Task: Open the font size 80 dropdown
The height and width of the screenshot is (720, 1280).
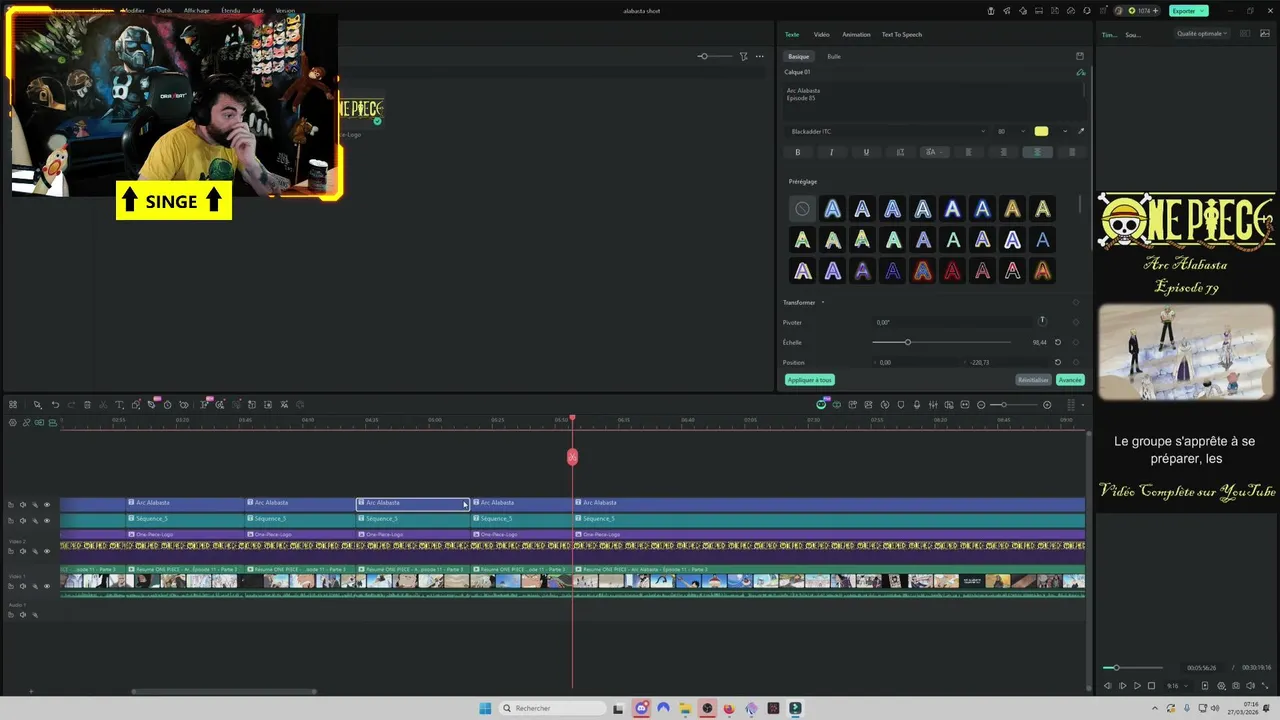Action: [x=1010, y=131]
